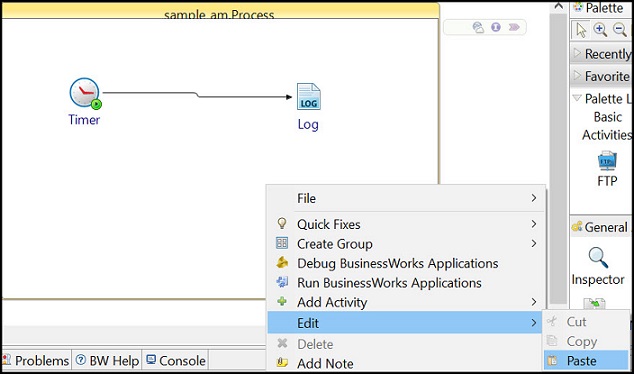Select Debug BusinessWorks Applications
Screen dimensions: 634x374
(406, 263)
